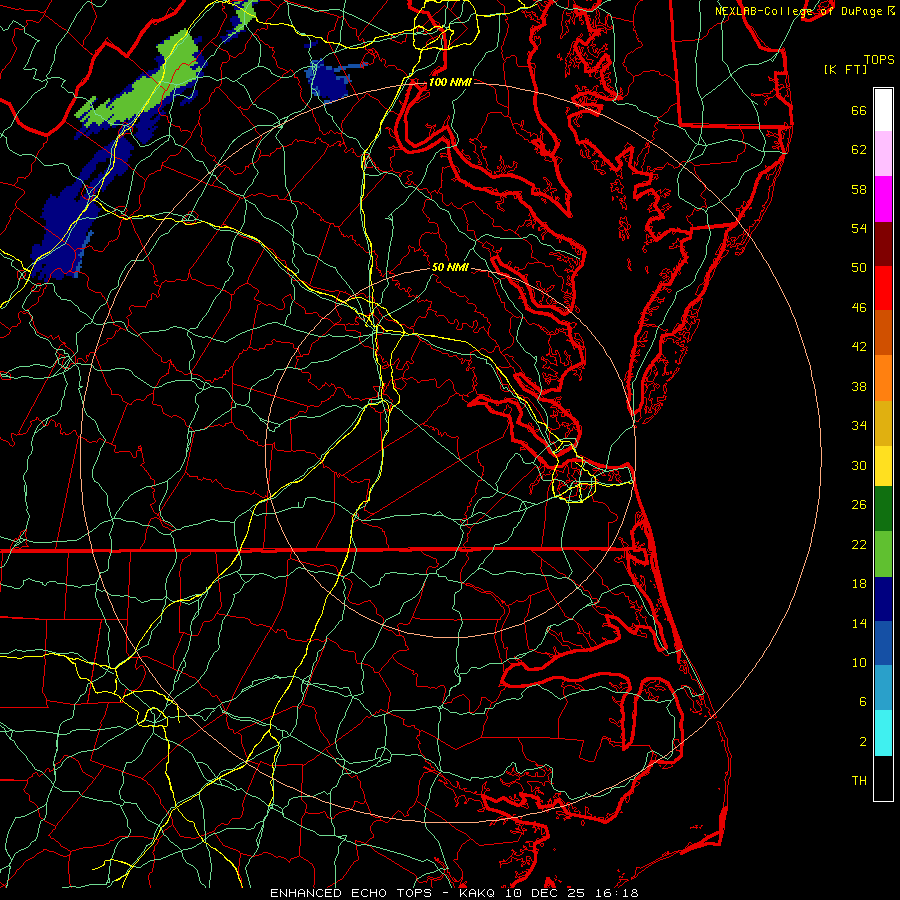Click the black TH legend swatch
Screen dimensions: 900x900
(883, 778)
